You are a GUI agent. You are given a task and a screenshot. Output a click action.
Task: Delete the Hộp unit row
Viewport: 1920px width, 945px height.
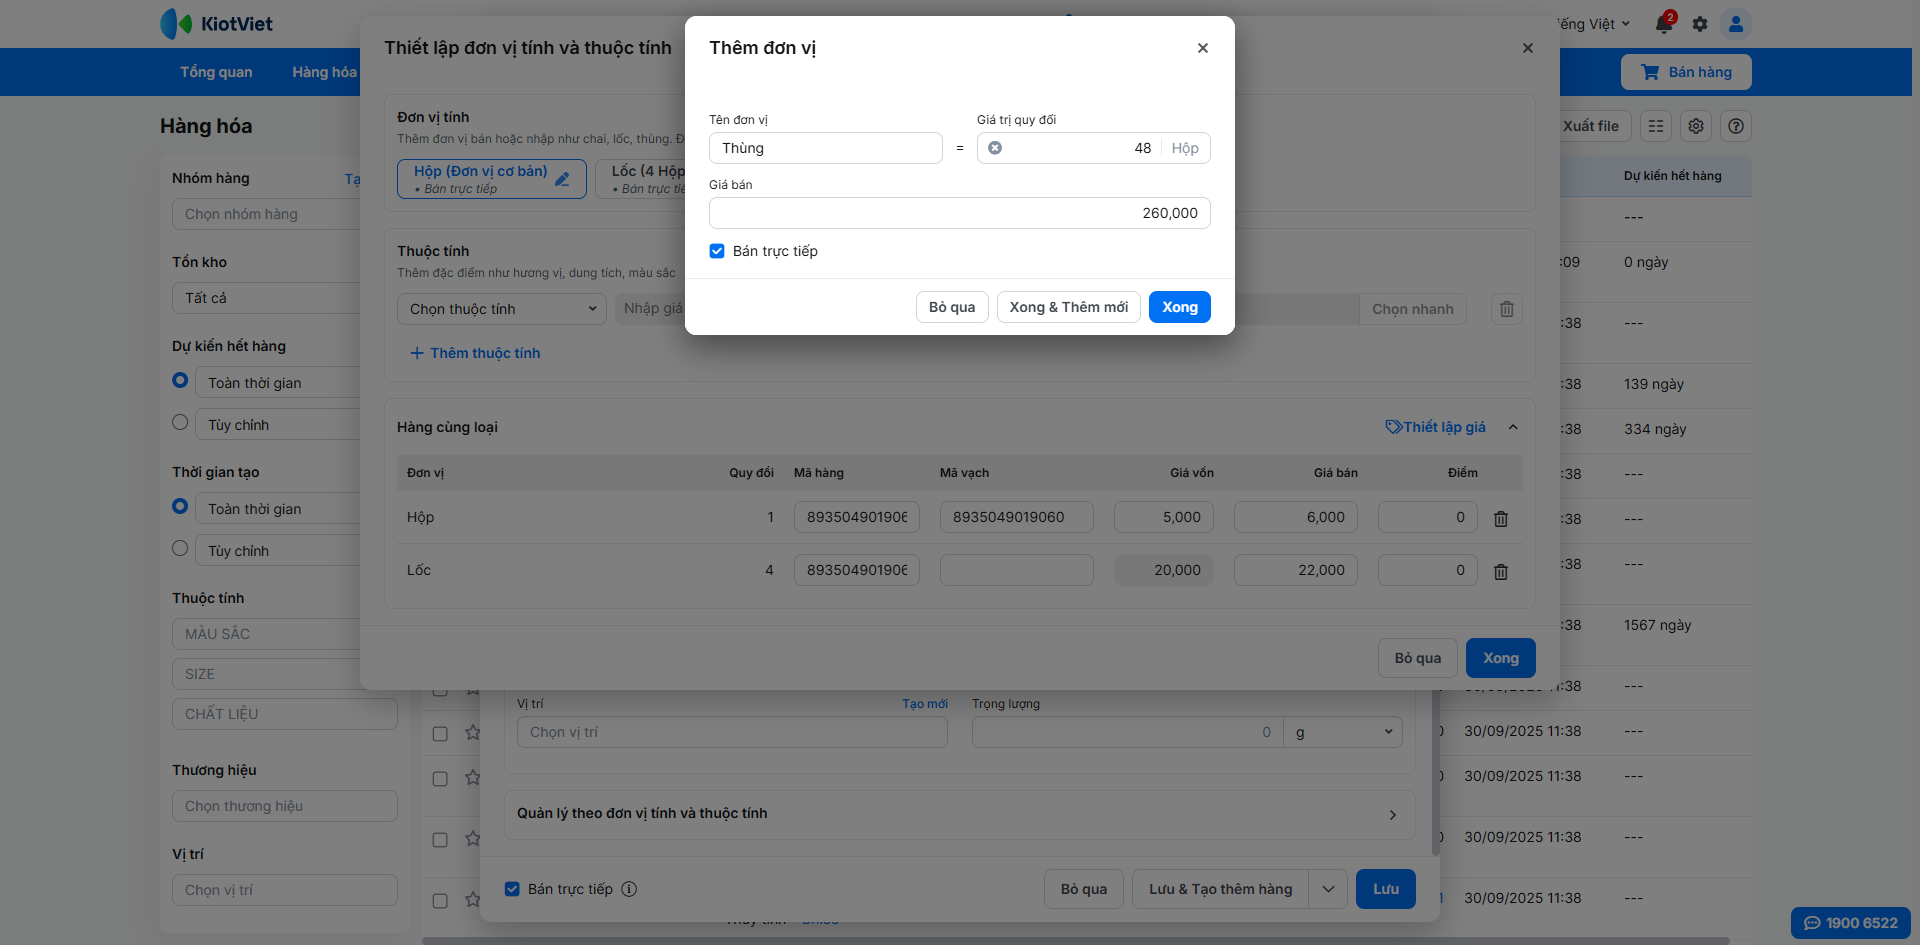pyautogui.click(x=1501, y=519)
